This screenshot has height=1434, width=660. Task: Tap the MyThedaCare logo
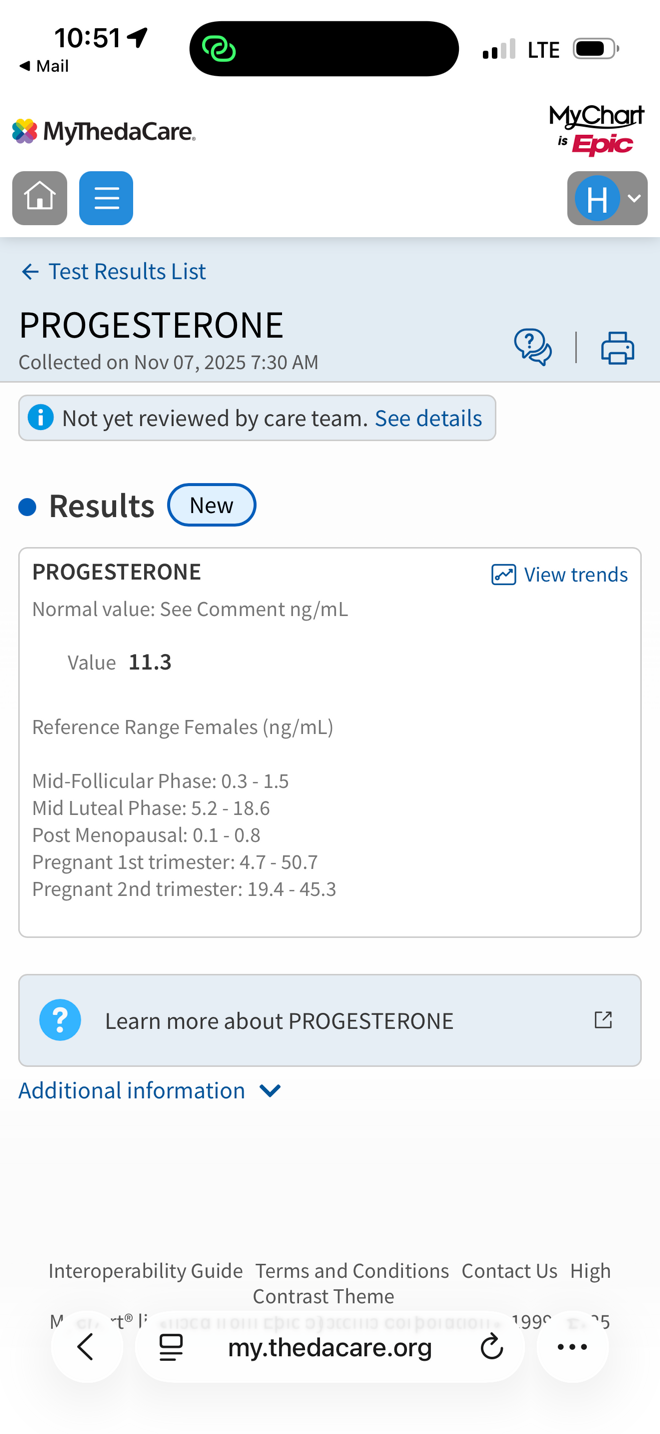(x=104, y=131)
